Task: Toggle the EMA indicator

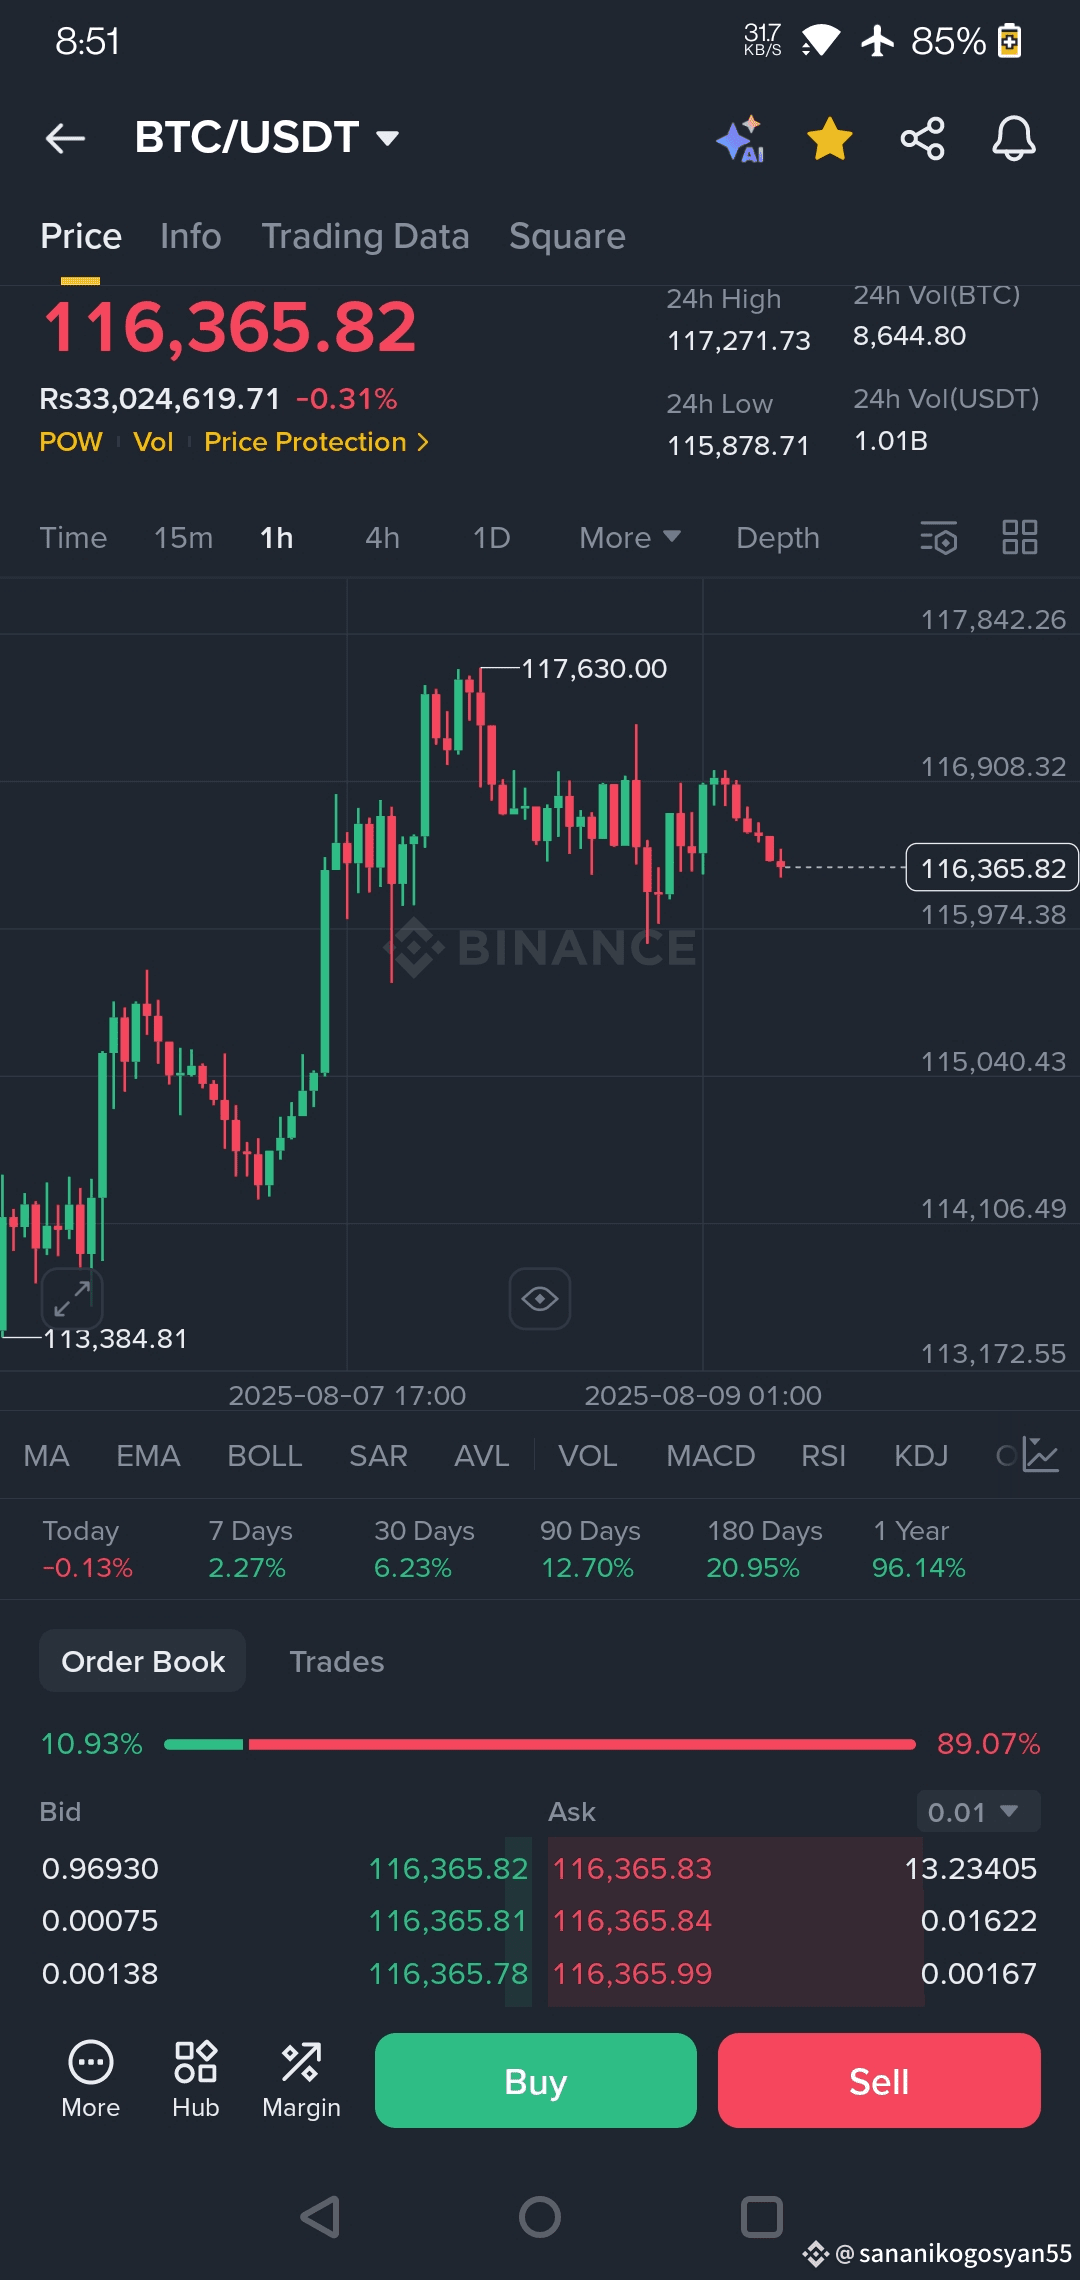Action: point(148,1455)
